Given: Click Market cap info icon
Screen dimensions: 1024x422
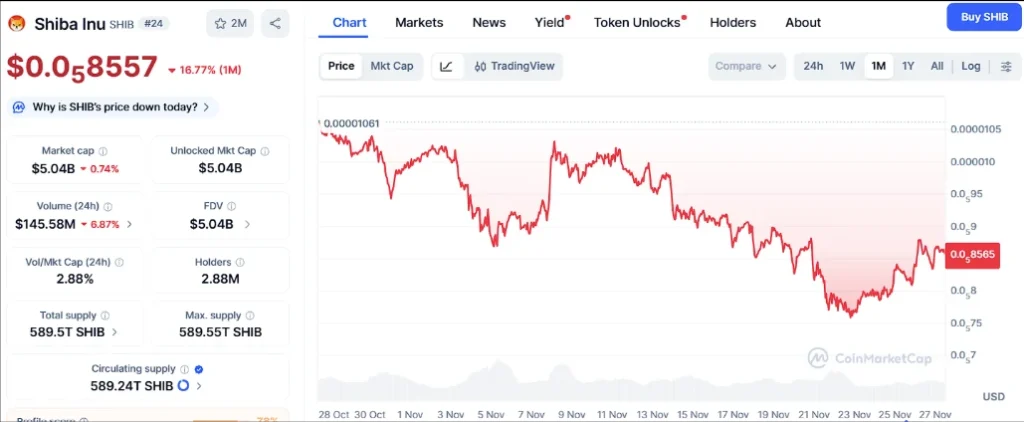Looking at the screenshot, I should click(x=103, y=151).
